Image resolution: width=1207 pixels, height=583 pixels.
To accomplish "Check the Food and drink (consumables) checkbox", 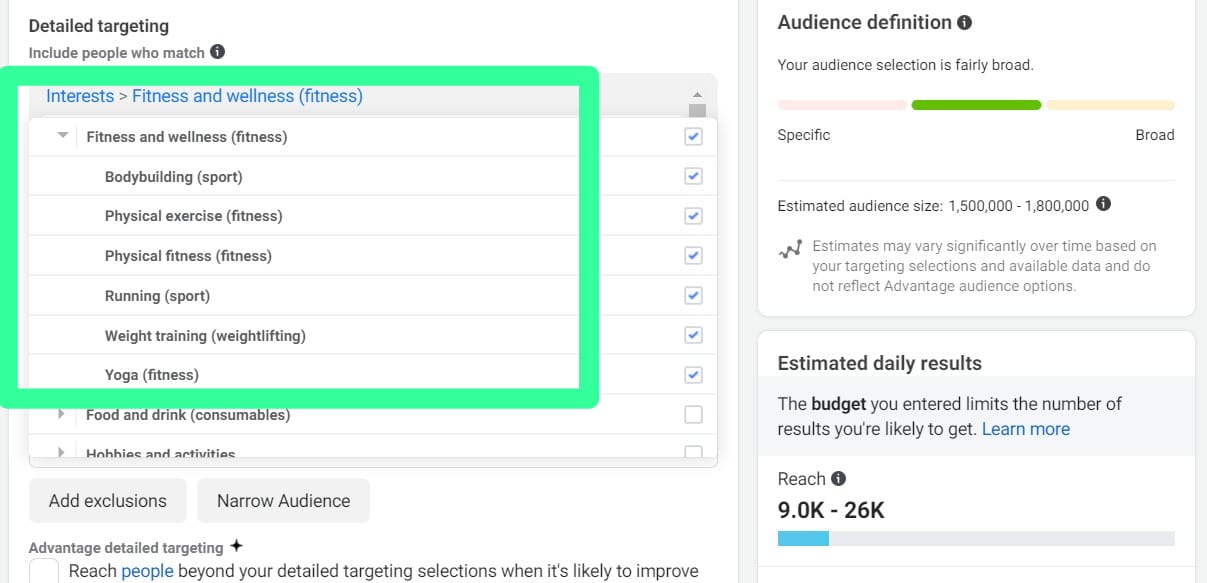I will tap(693, 414).
